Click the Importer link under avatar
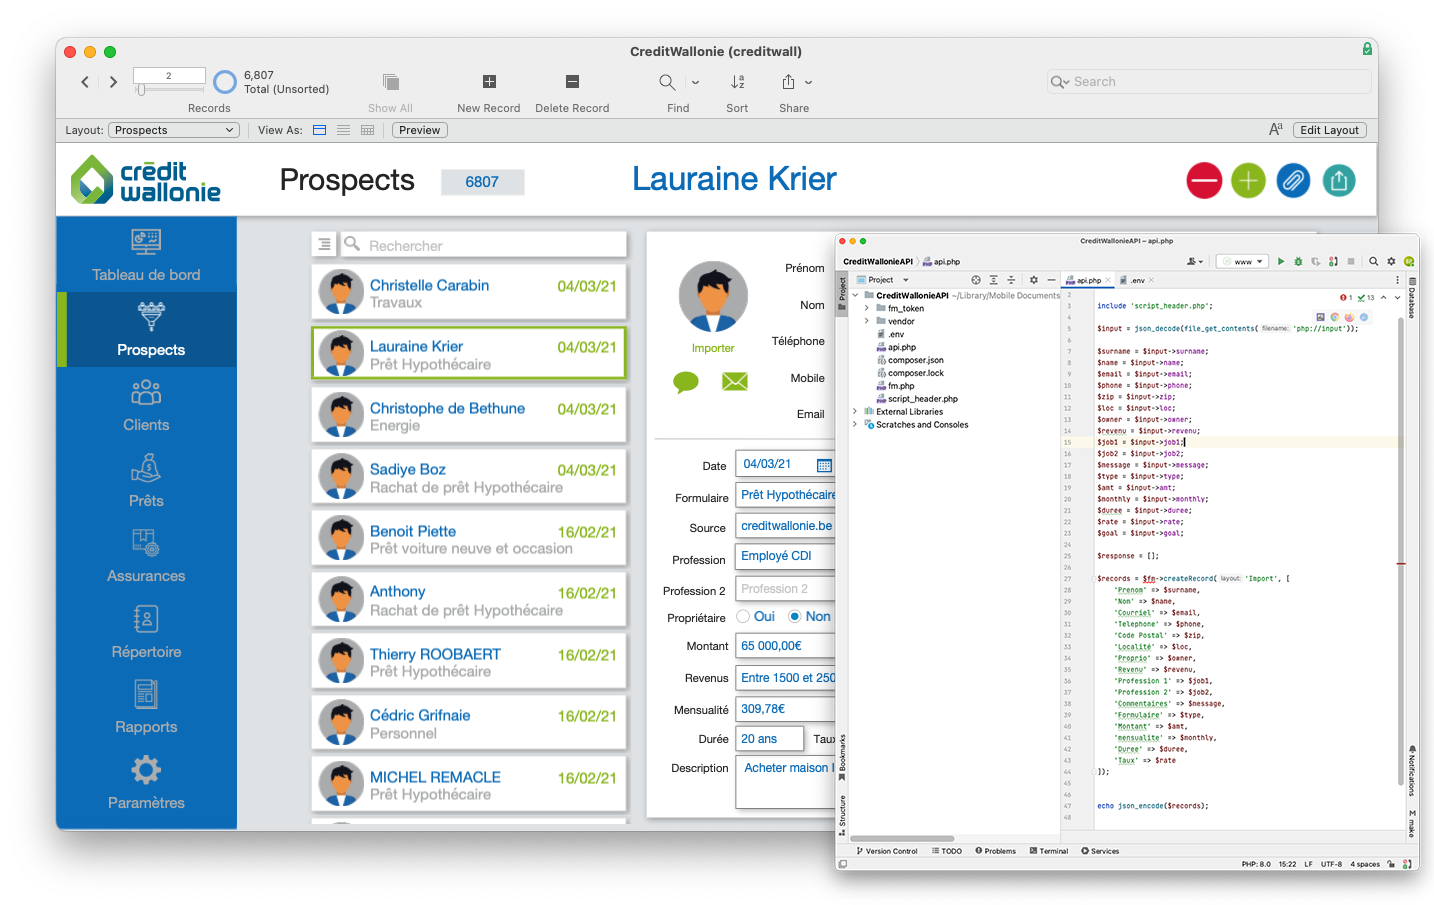The height and width of the screenshot is (905, 1434). click(x=713, y=348)
